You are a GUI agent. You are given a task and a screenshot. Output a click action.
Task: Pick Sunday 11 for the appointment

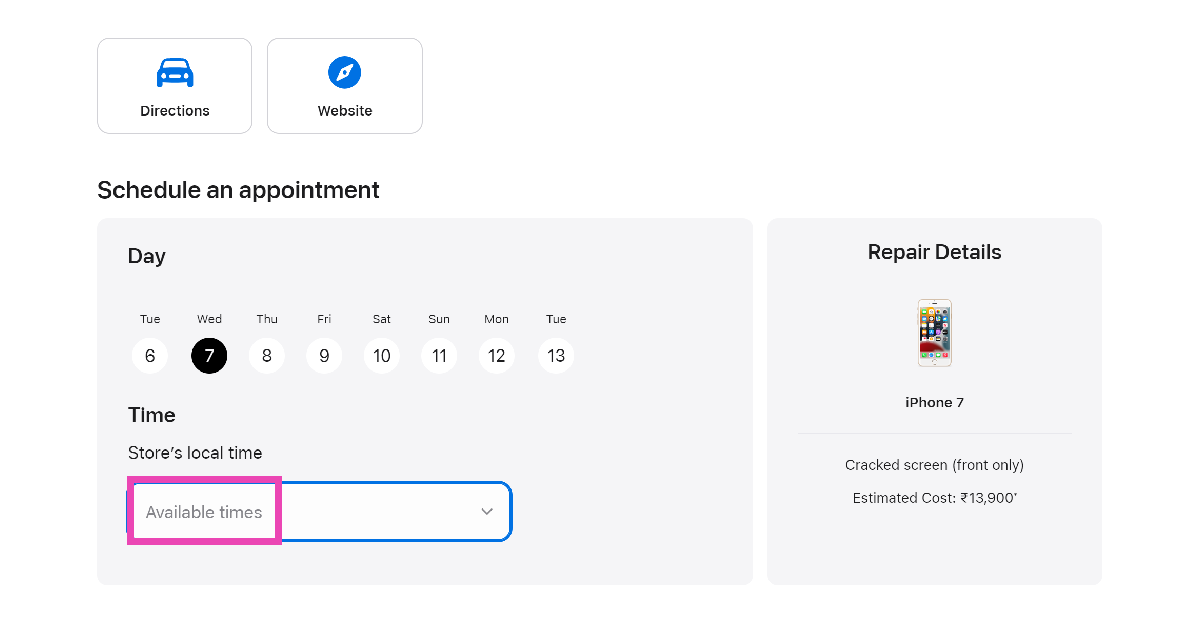pyautogui.click(x=439, y=355)
